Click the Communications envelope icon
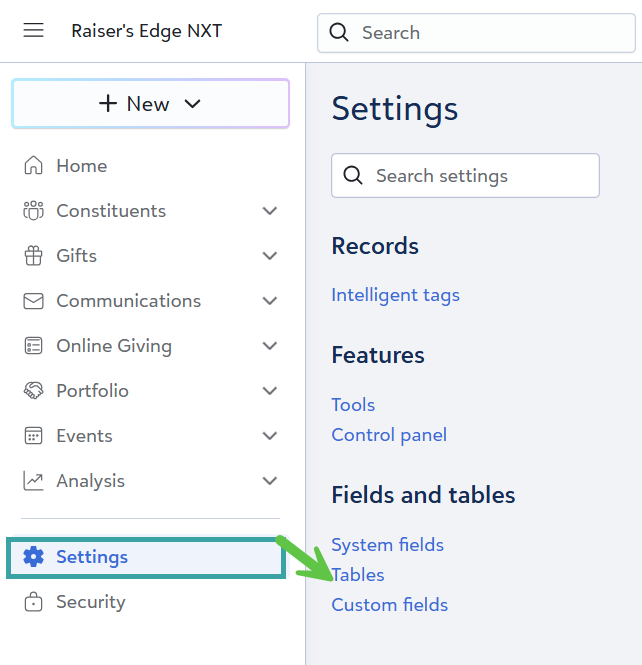 pyautogui.click(x=34, y=301)
